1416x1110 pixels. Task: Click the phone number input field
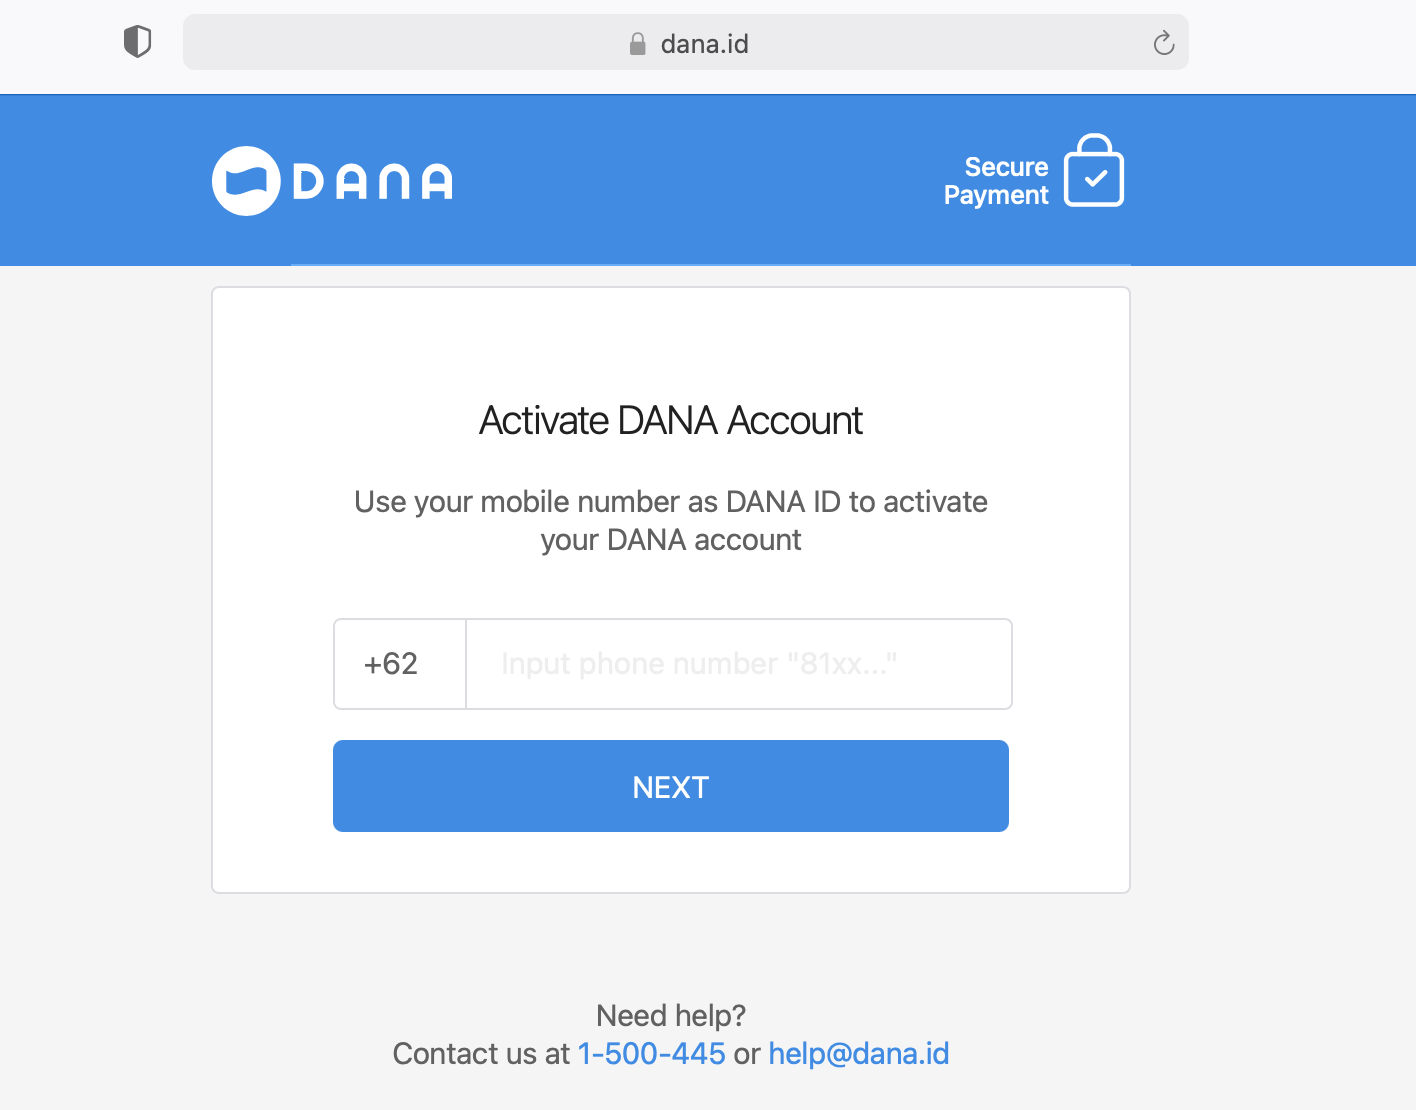coord(738,664)
